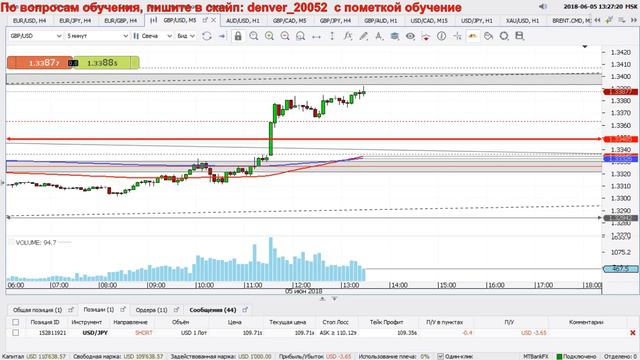Open the Свеча chart type dropdown
640x360 pixels.
coord(153,36)
